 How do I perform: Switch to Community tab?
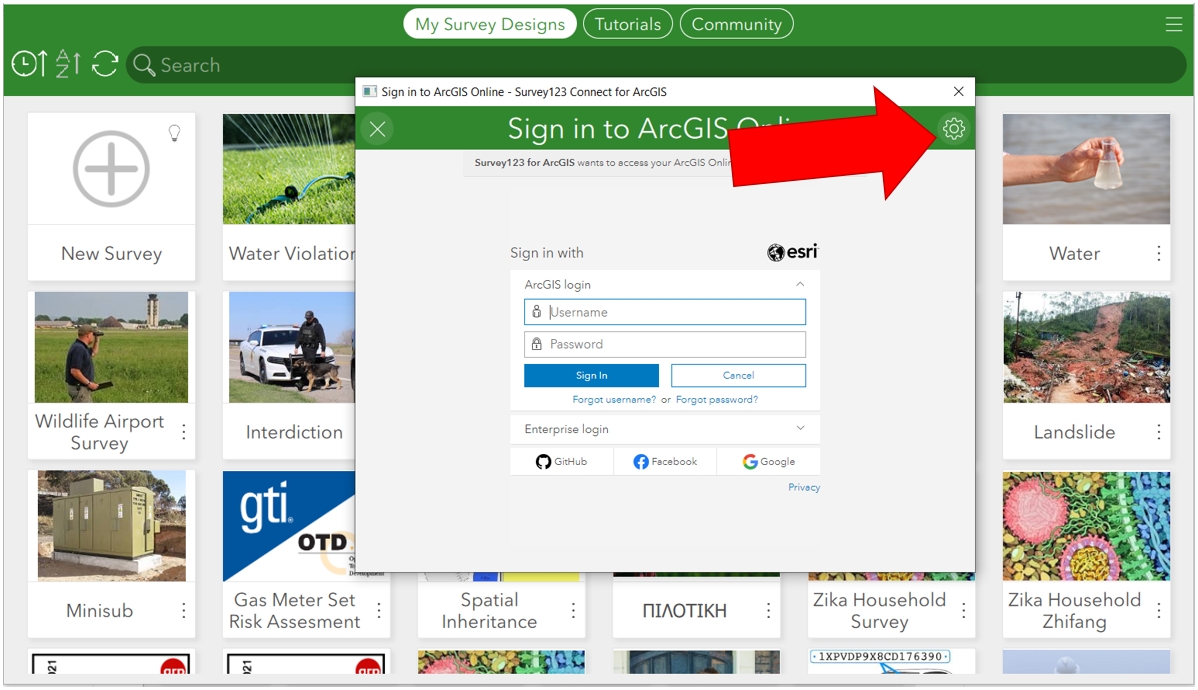tap(737, 24)
